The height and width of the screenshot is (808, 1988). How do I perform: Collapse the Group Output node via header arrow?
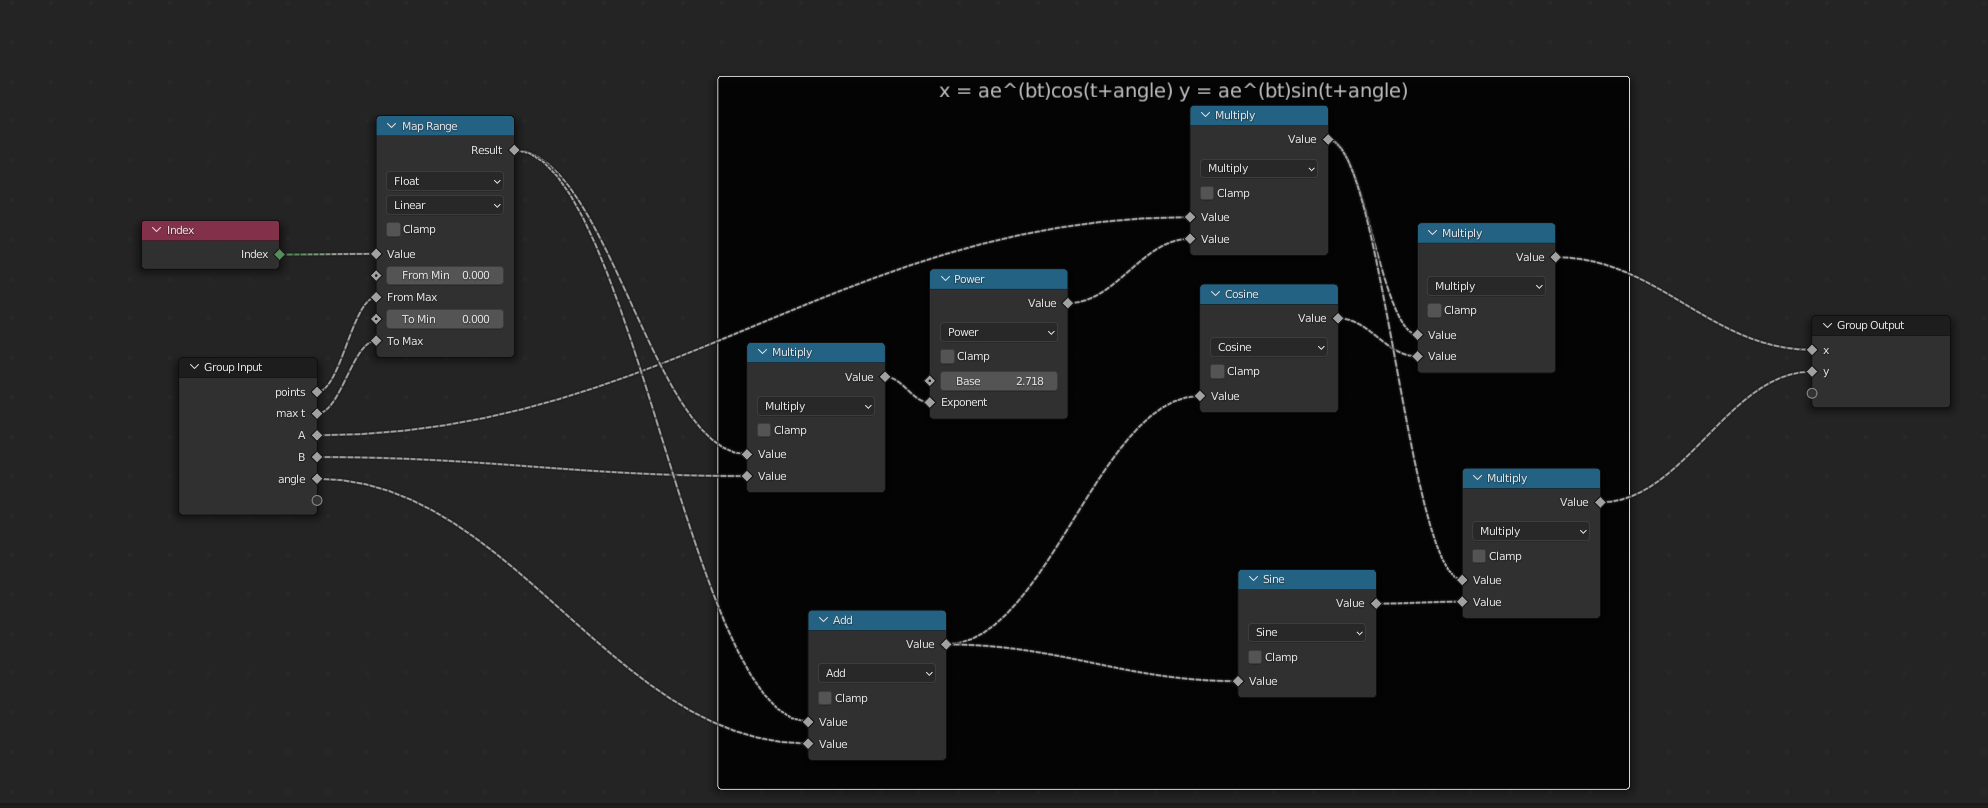click(1827, 325)
